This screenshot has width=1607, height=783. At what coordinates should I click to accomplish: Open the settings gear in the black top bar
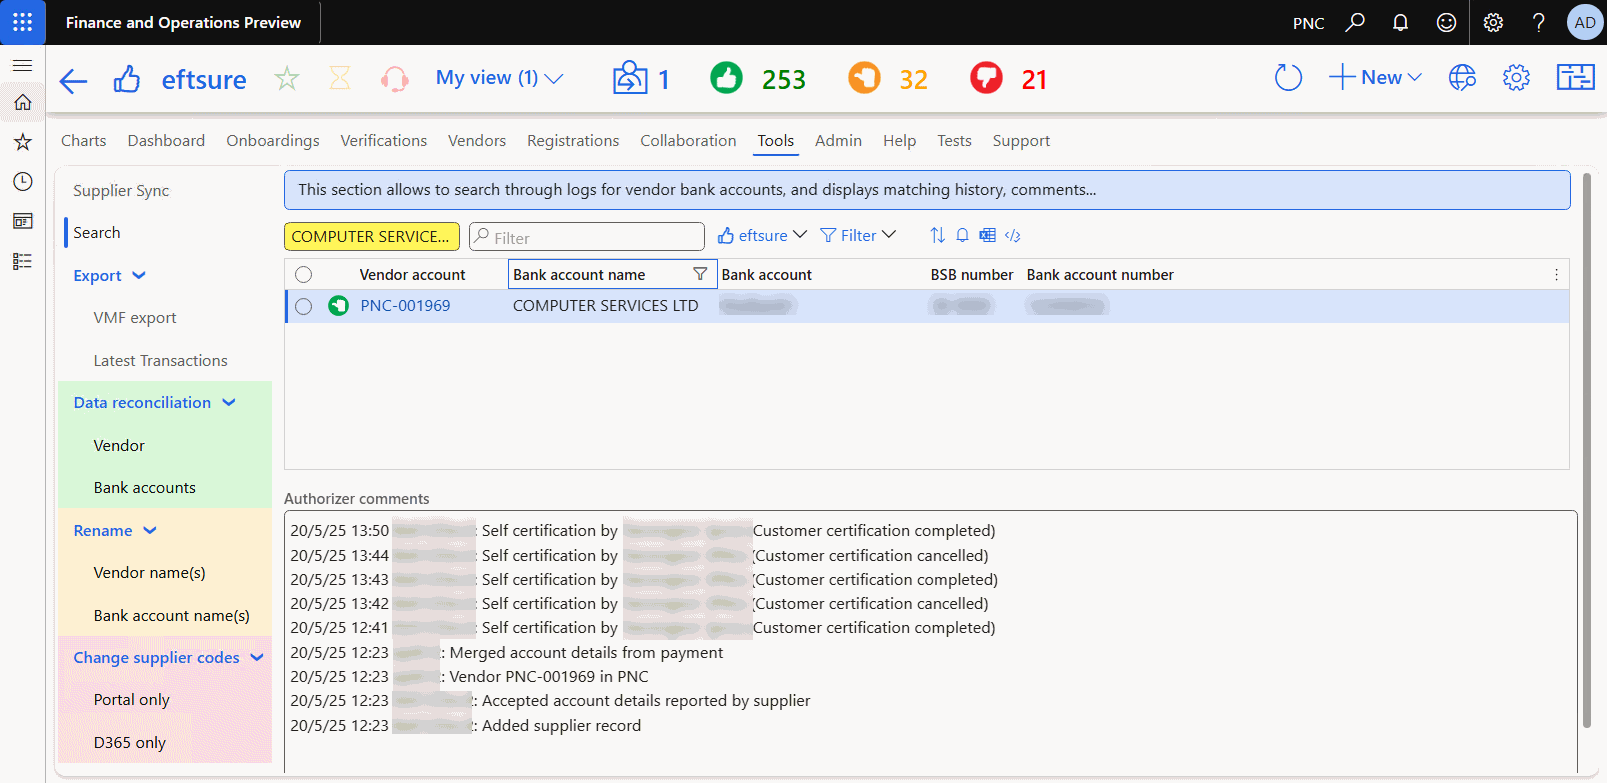(x=1493, y=22)
